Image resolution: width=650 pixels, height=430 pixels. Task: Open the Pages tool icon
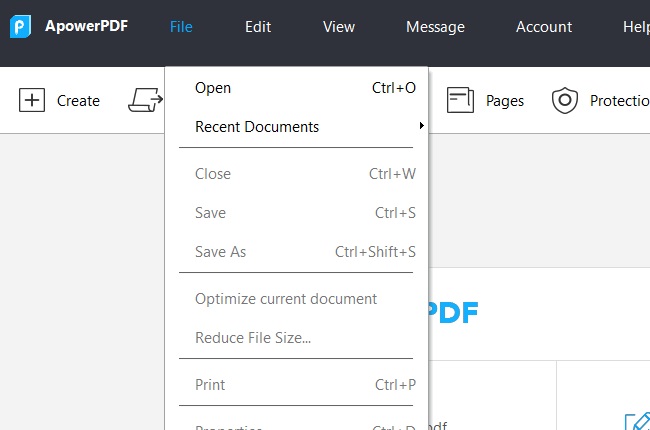[460, 100]
